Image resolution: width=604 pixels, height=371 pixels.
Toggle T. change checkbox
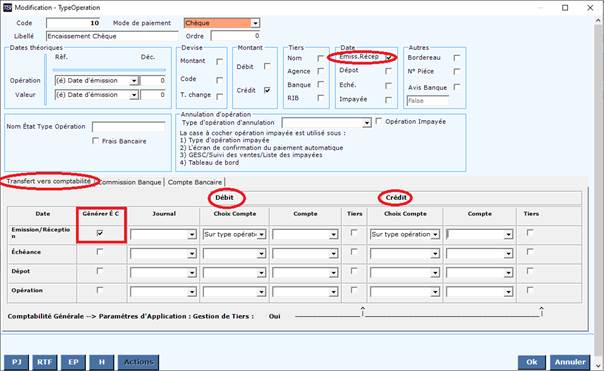(219, 96)
